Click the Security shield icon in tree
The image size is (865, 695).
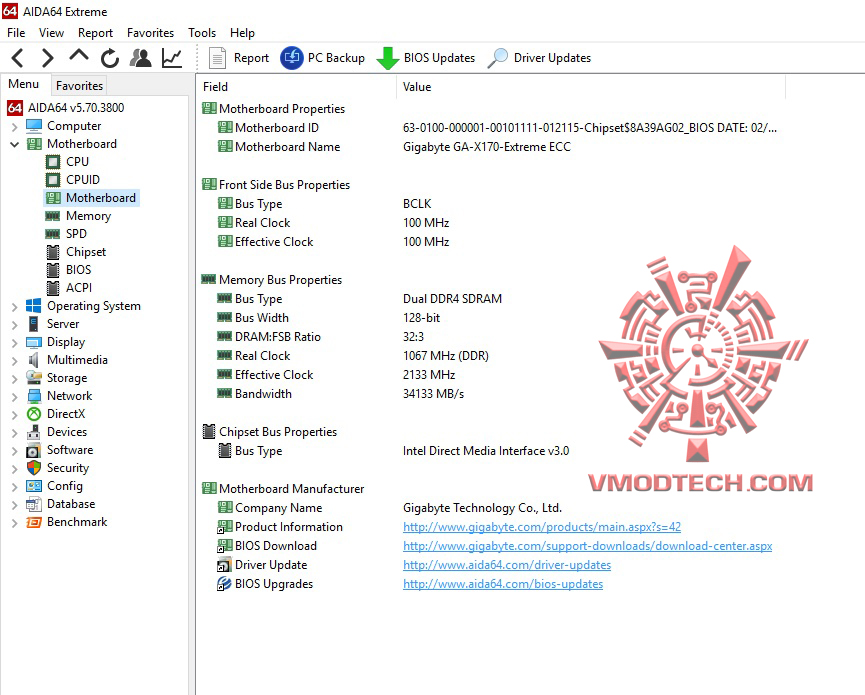pyautogui.click(x=34, y=468)
